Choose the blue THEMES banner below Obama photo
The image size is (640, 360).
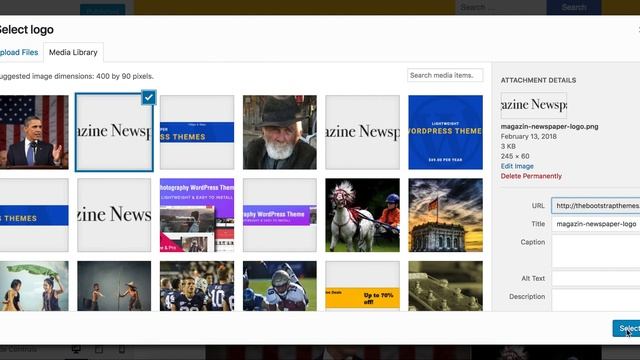pyautogui.click(x=34, y=215)
